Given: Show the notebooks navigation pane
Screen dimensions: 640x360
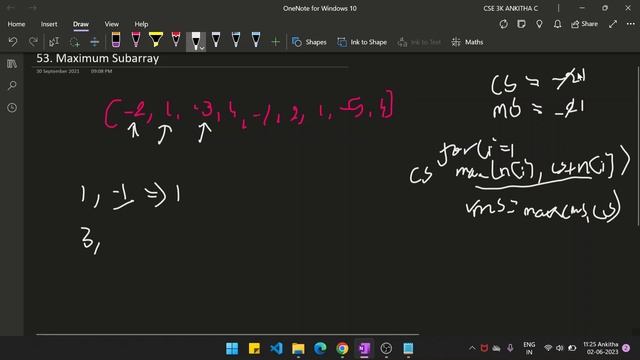Looking at the screenshot, I should tap(12, 64).
